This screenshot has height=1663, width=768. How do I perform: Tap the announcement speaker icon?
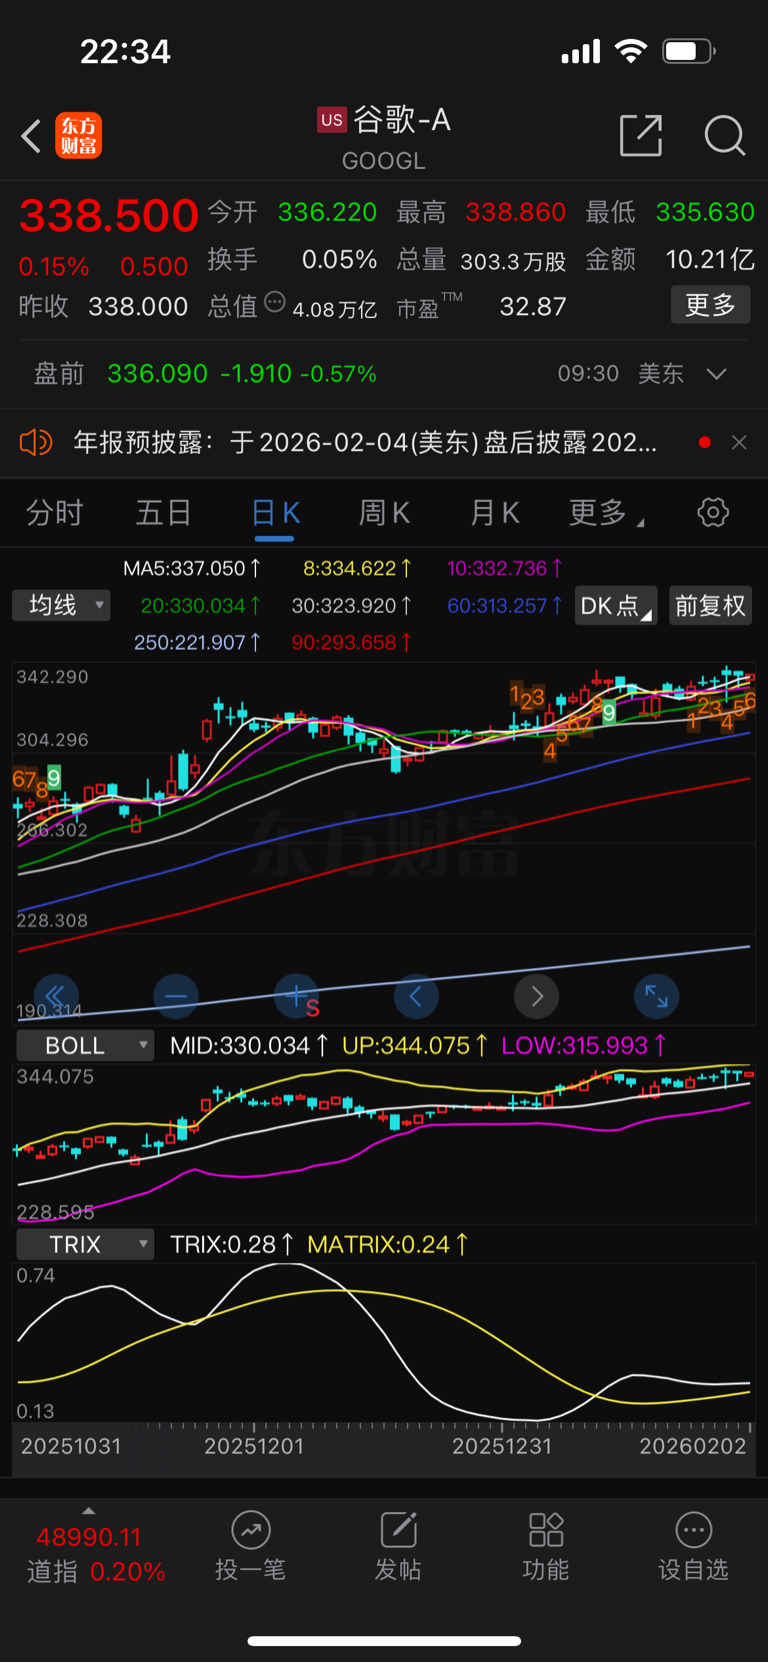coord(36,442)
